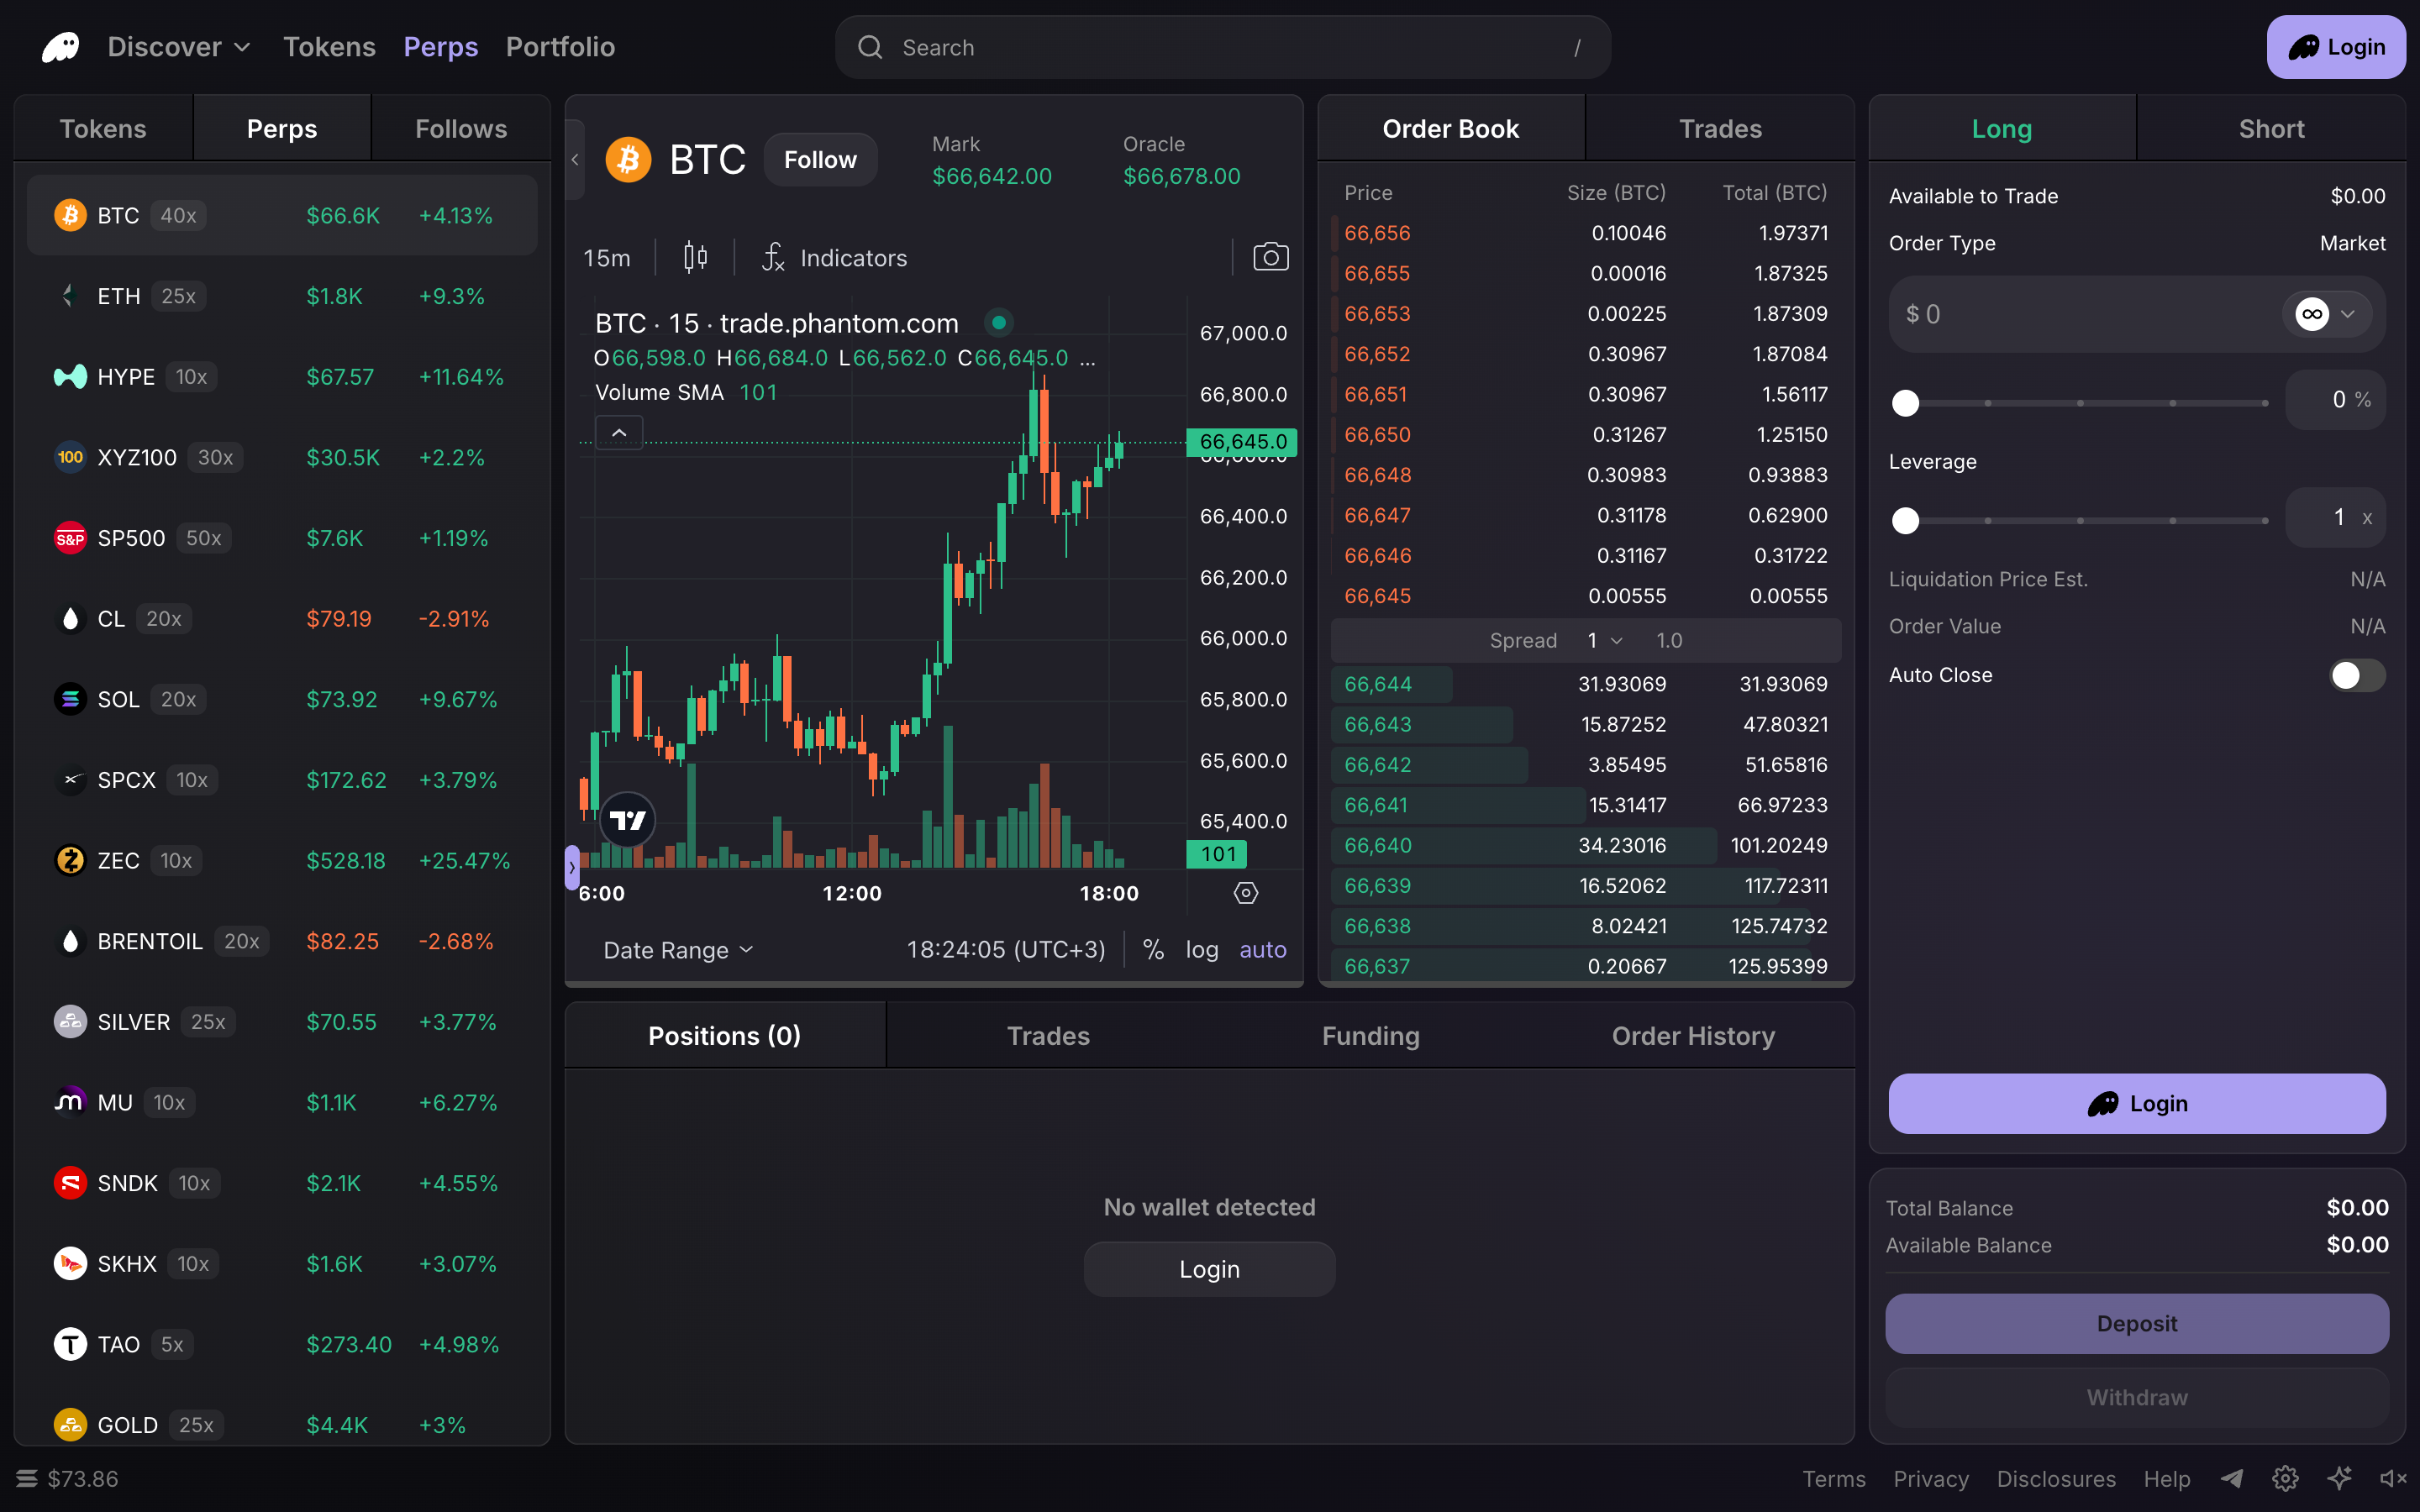The image size is (2420, 1512).
Task: Toggle the Auto Close switch
Action: point(2357,675)
